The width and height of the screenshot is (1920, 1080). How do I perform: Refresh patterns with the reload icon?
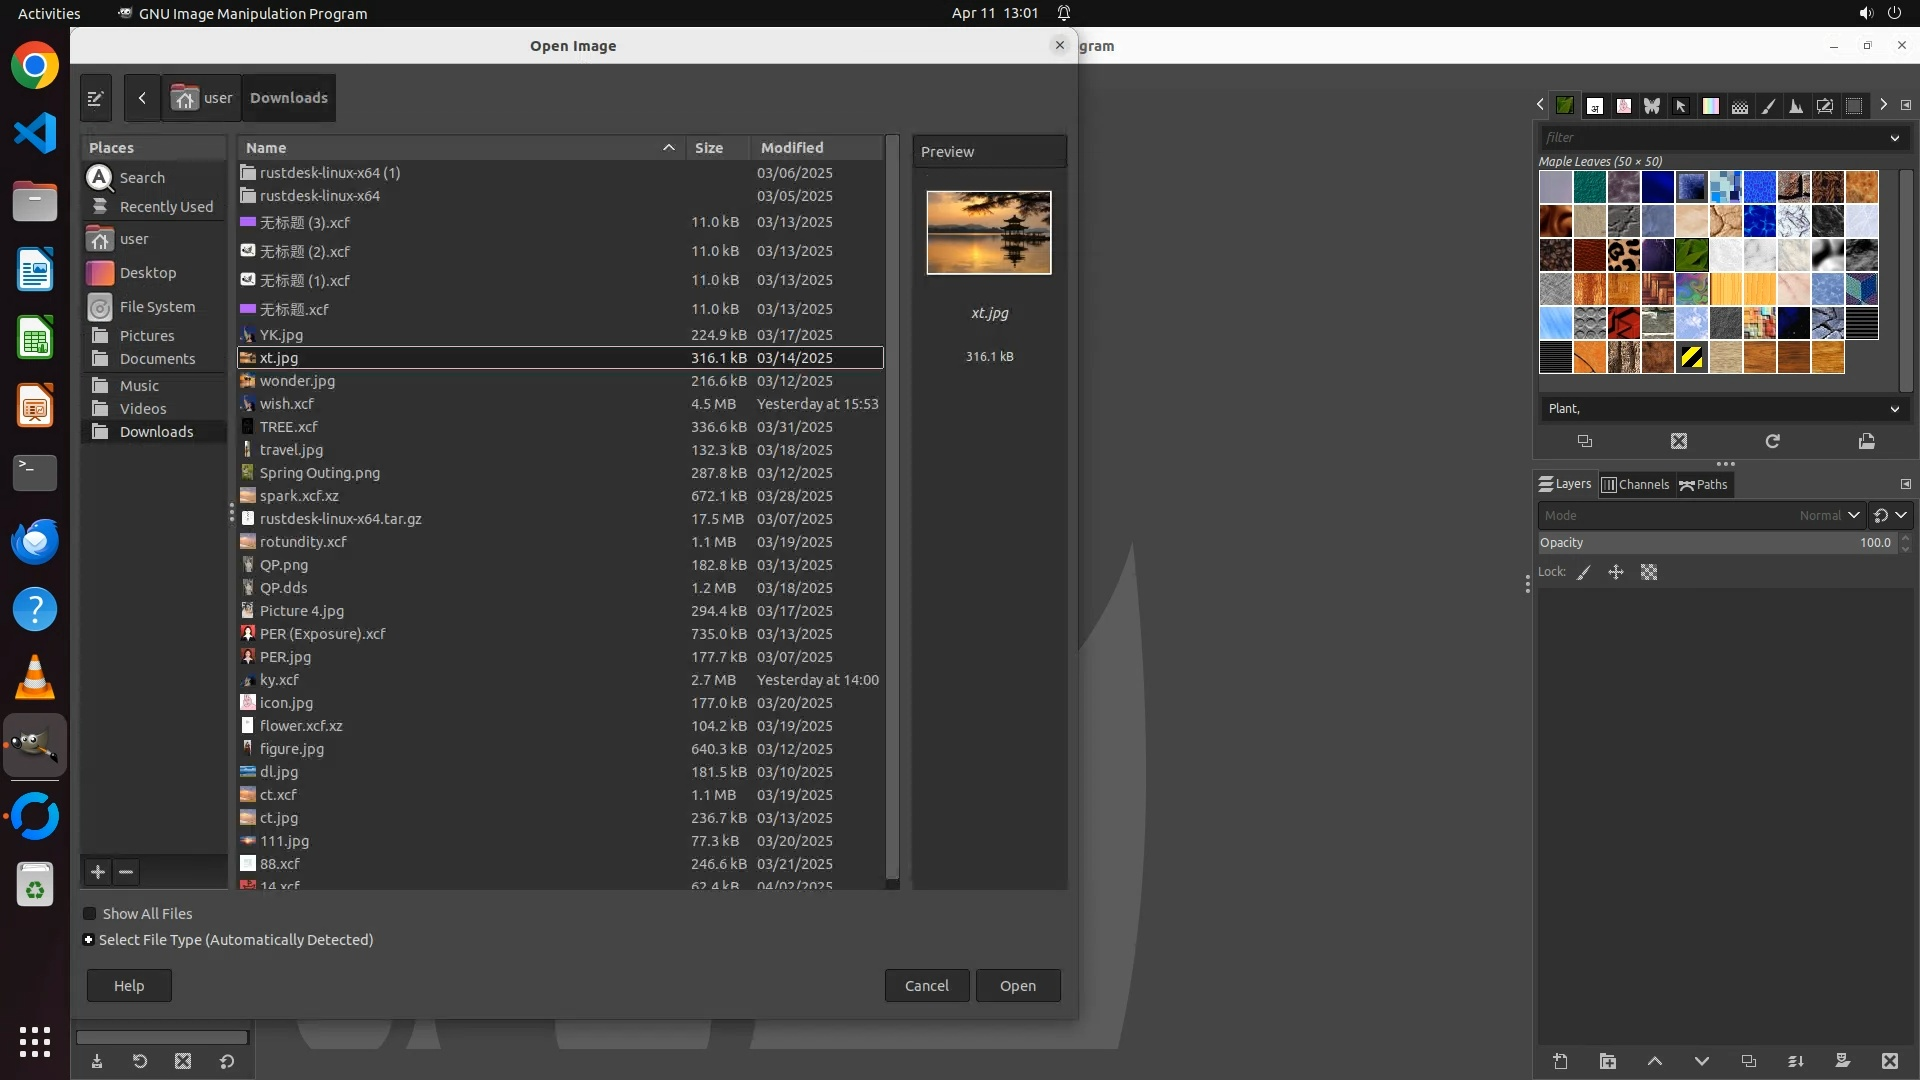(x=1772, y=441)
